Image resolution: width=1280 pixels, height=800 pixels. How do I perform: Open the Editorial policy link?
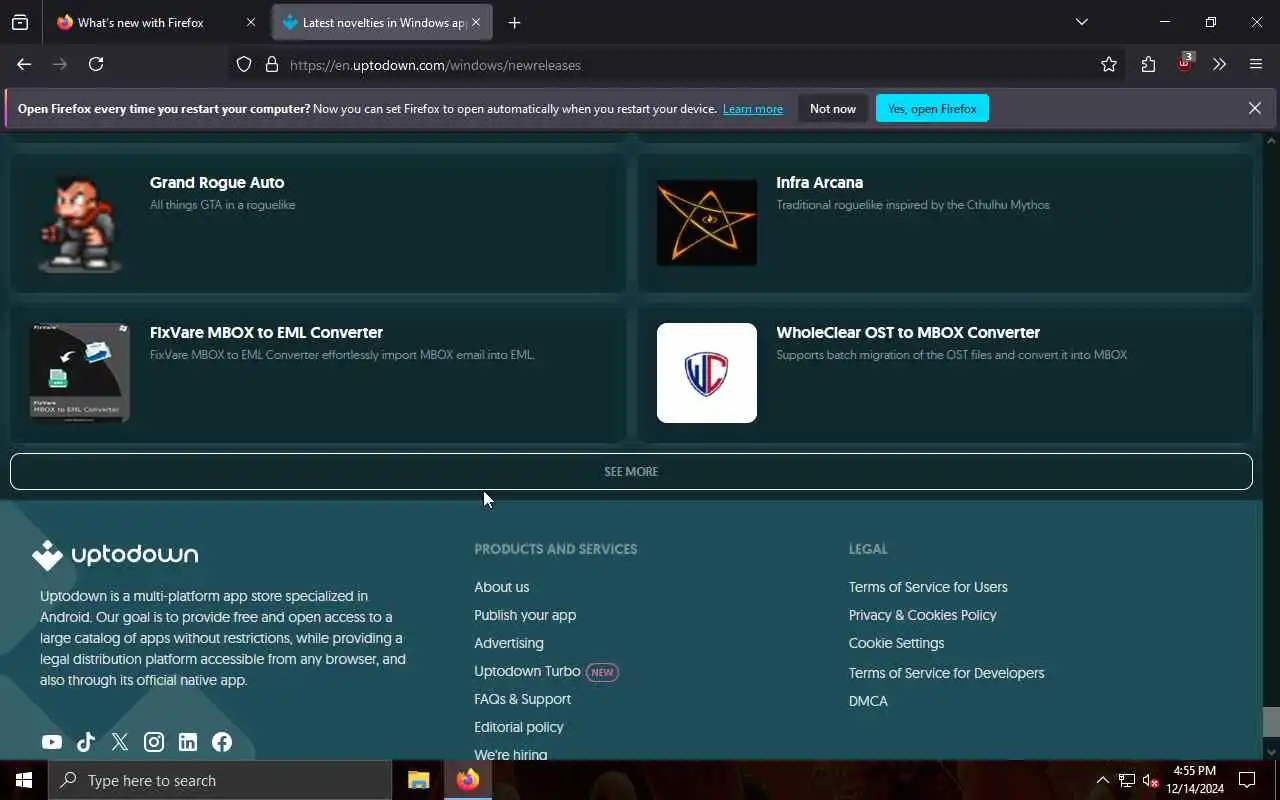tap(519, 727)
